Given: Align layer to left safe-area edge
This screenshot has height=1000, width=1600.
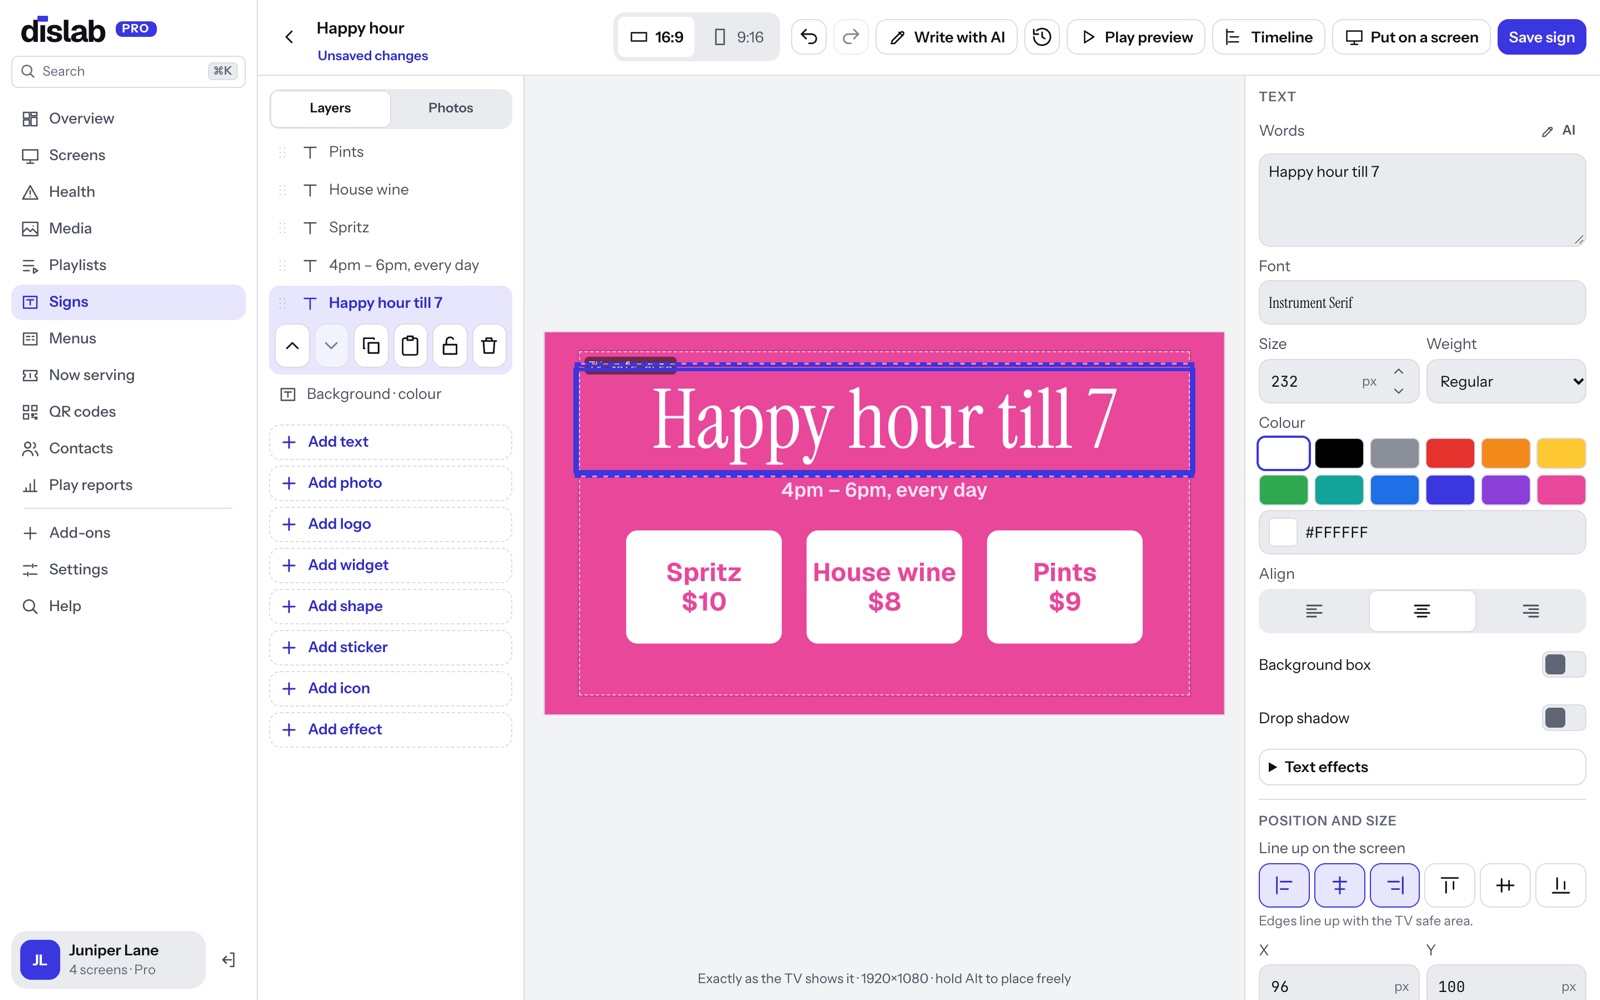Looking at the screenshot, I should 1284,885.
